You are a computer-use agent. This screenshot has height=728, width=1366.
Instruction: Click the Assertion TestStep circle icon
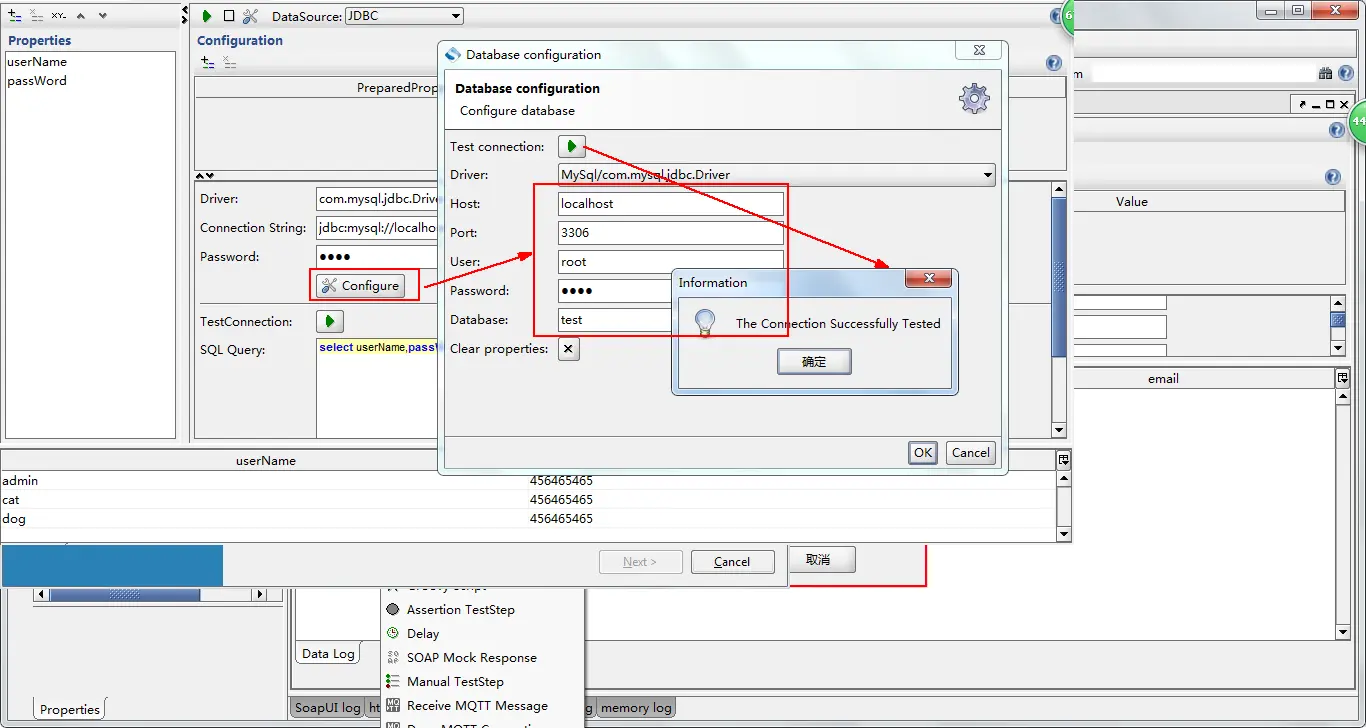point(393,609)
